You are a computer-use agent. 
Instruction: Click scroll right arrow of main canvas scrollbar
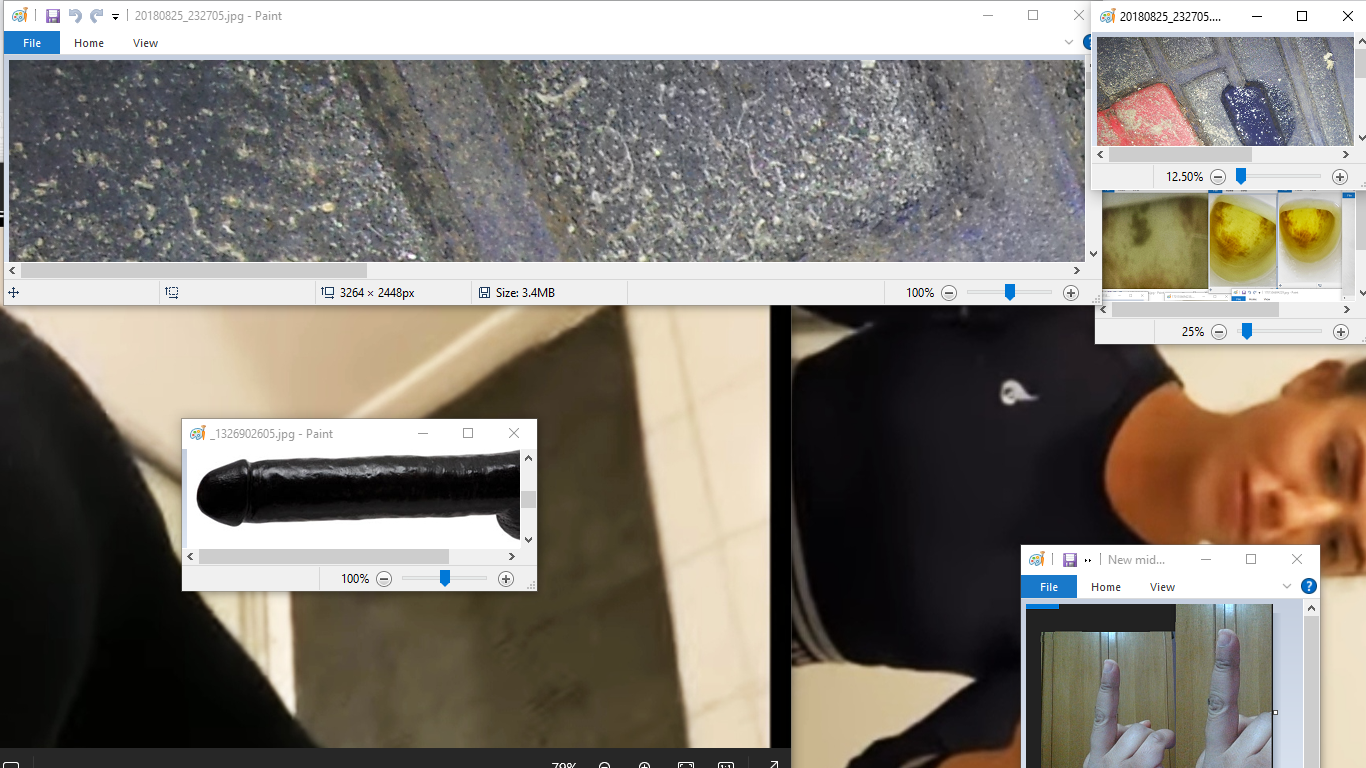[1077, 270]
